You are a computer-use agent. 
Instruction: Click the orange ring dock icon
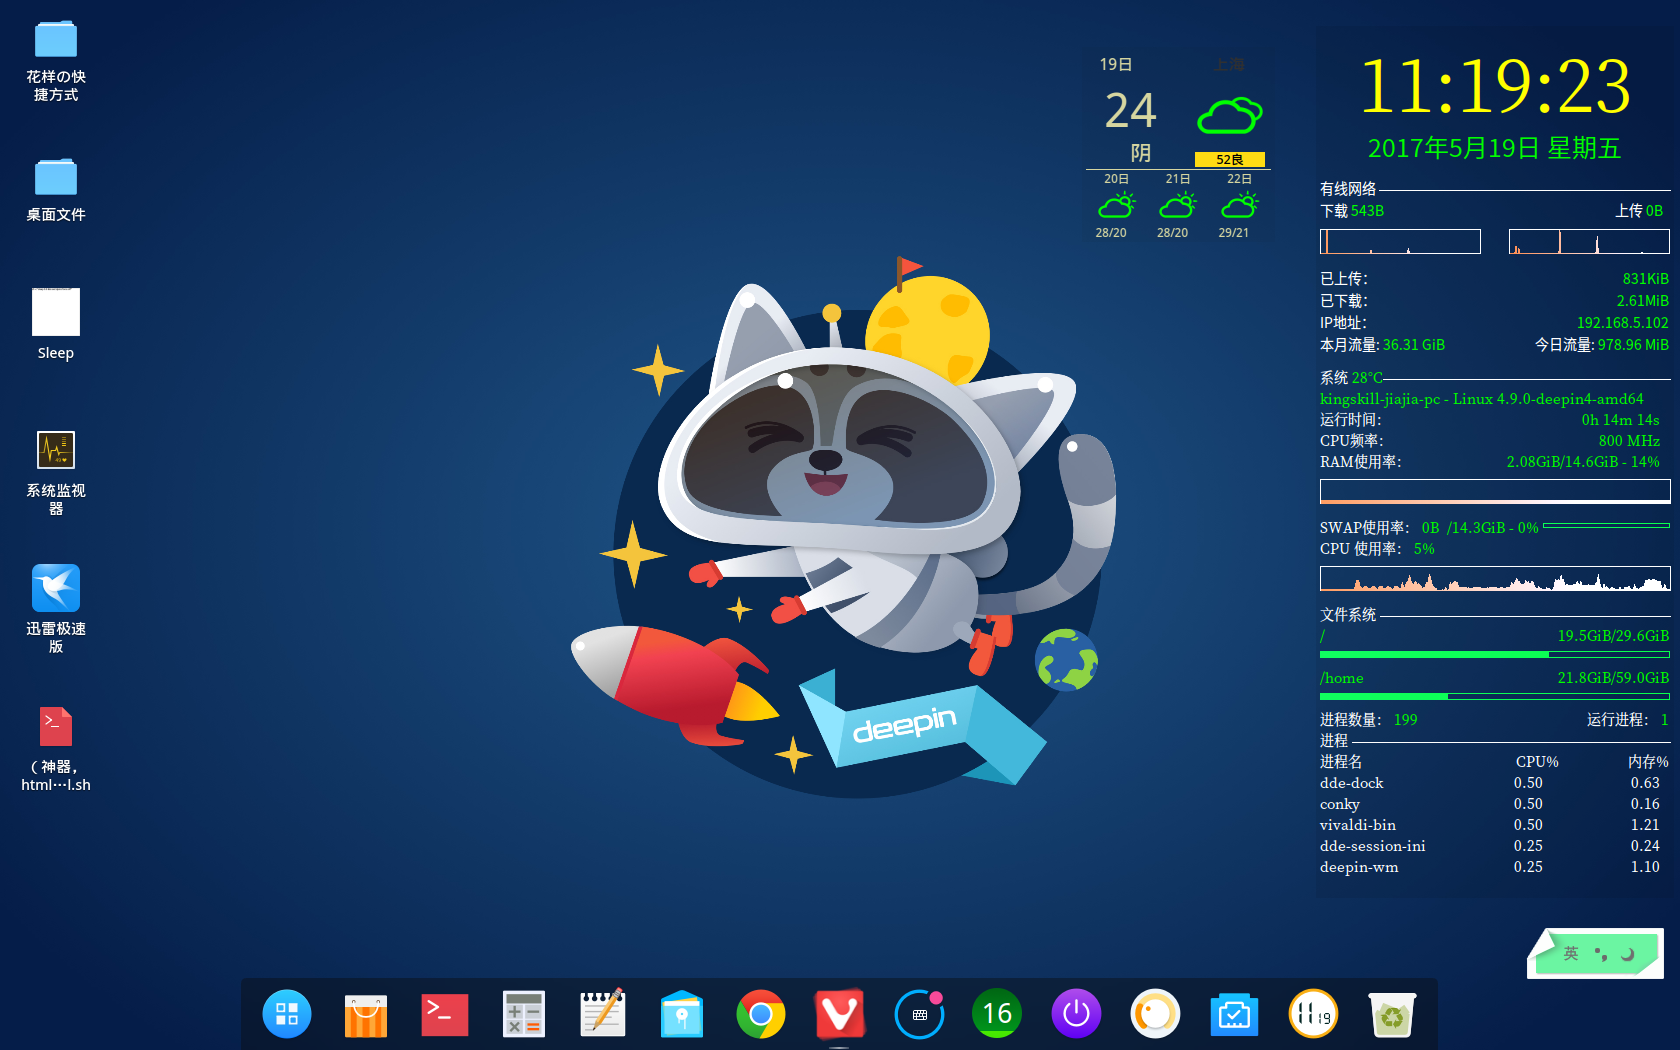[1155, 1014]
